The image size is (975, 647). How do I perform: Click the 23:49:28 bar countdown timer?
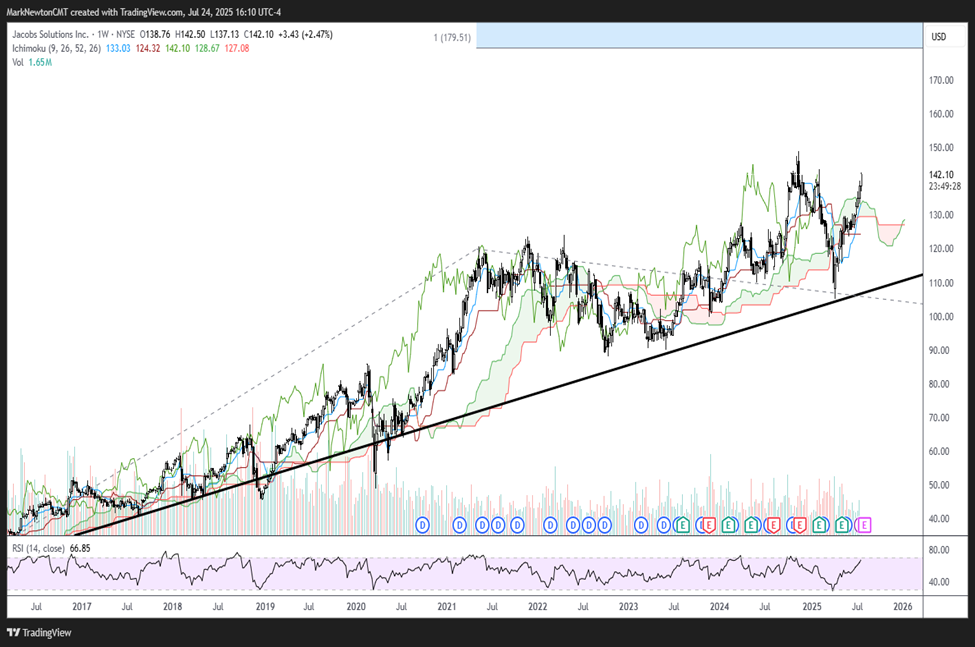click(x=945, y=186)
